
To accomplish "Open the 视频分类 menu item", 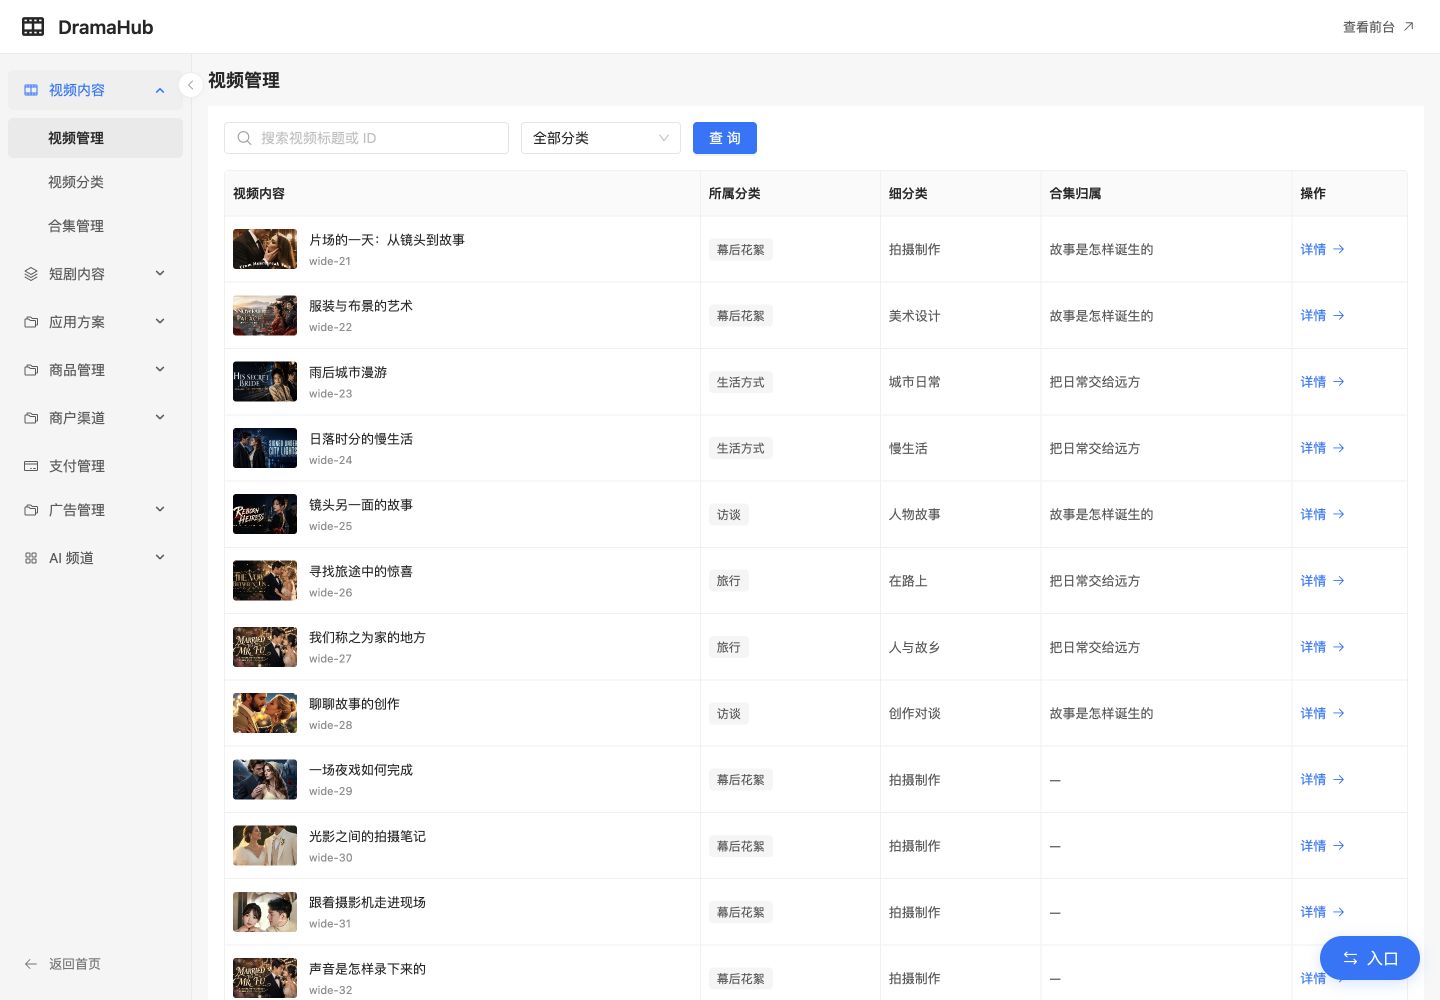I will (x=95, y=182).
